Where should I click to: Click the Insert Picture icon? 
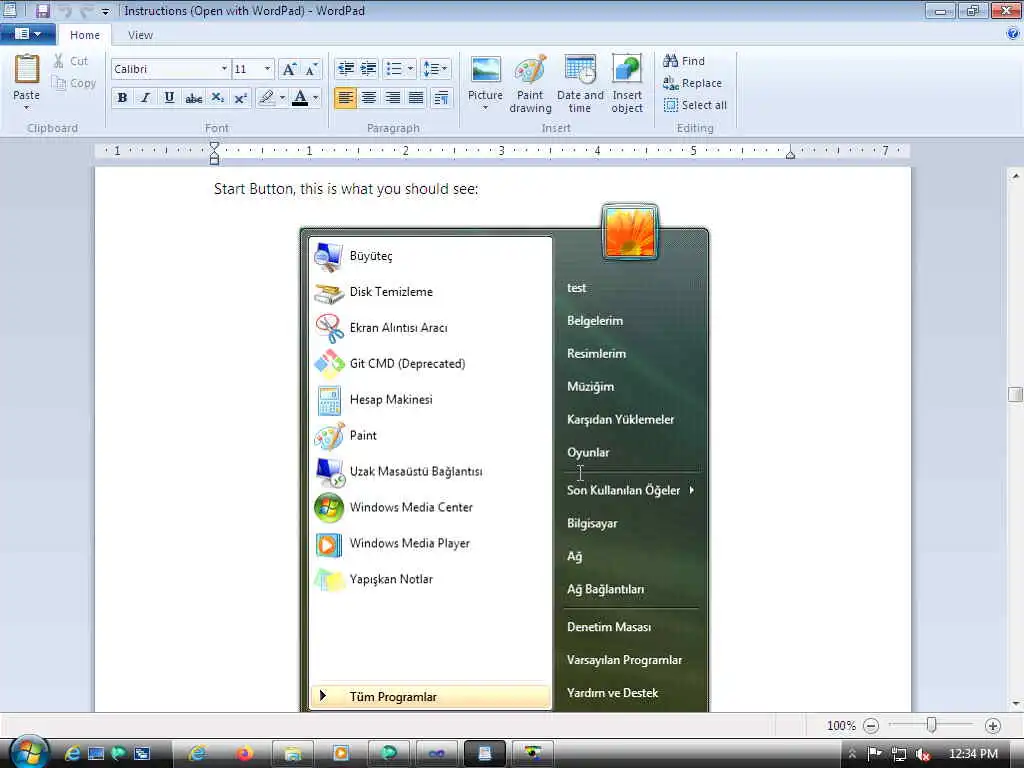coord(485,71)
